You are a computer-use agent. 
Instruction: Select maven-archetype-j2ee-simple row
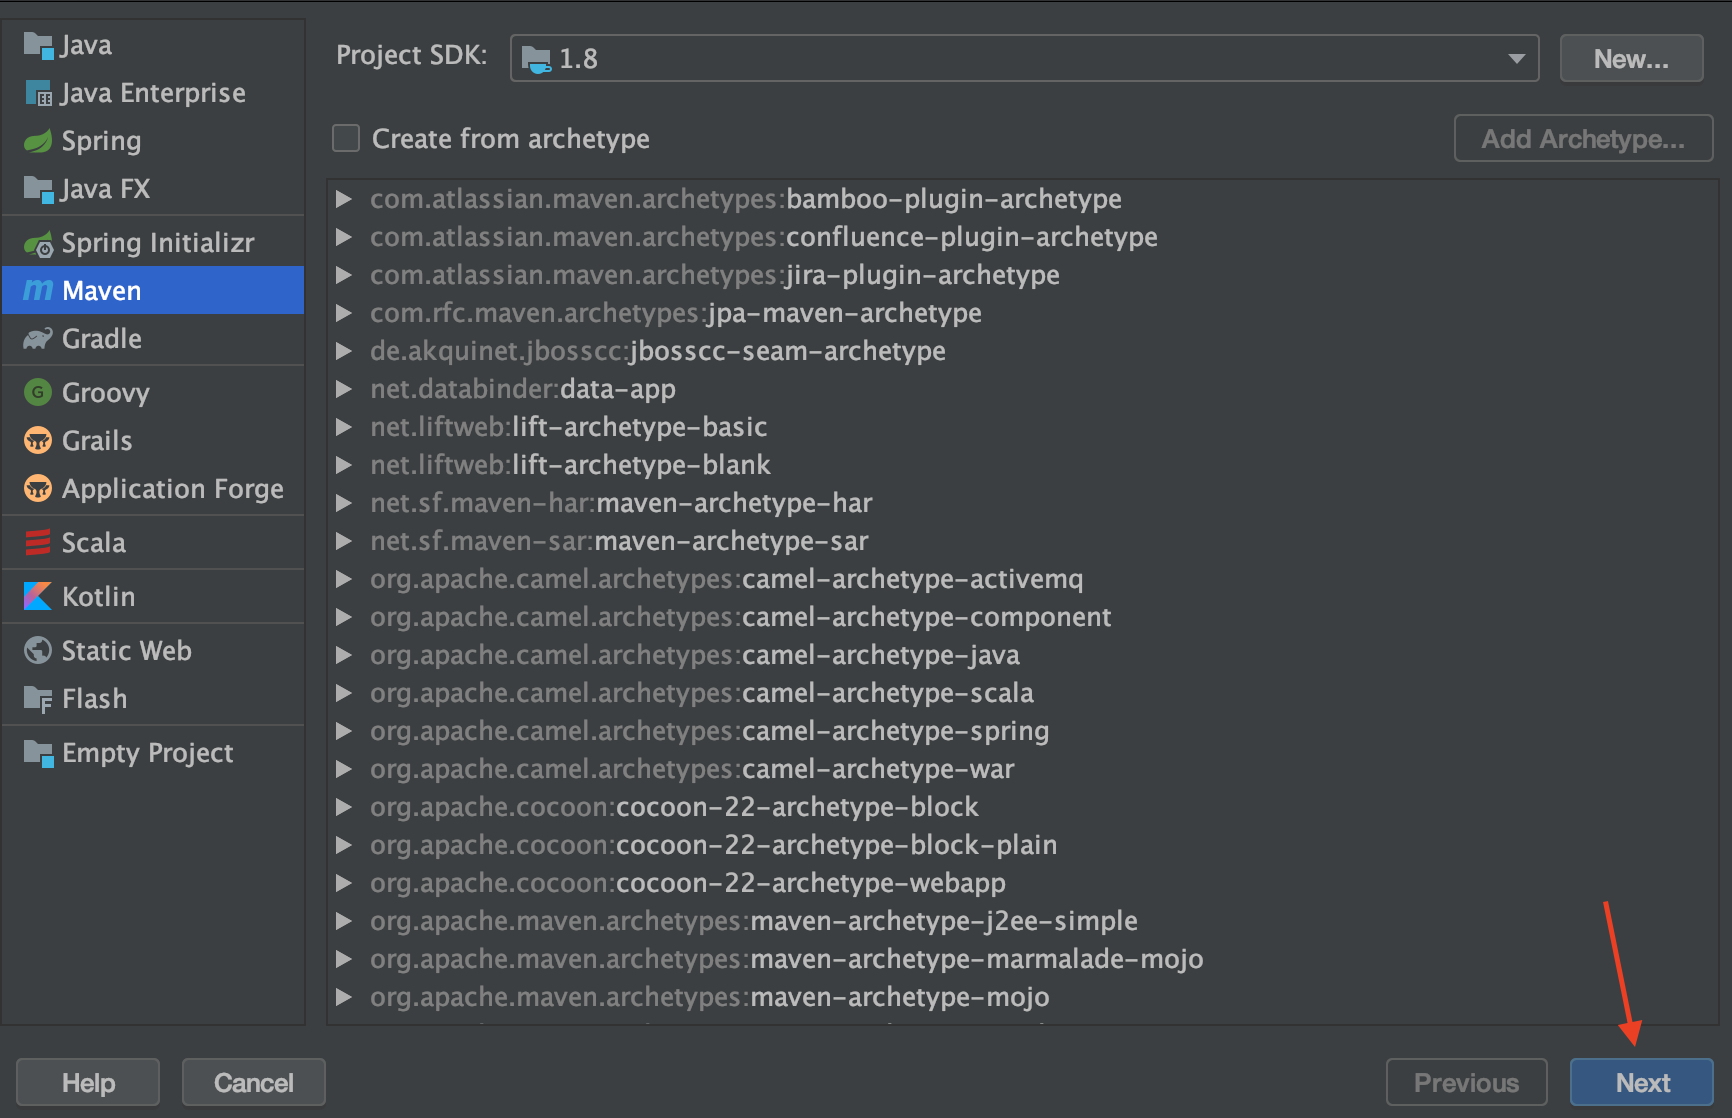click(1022, 921)
